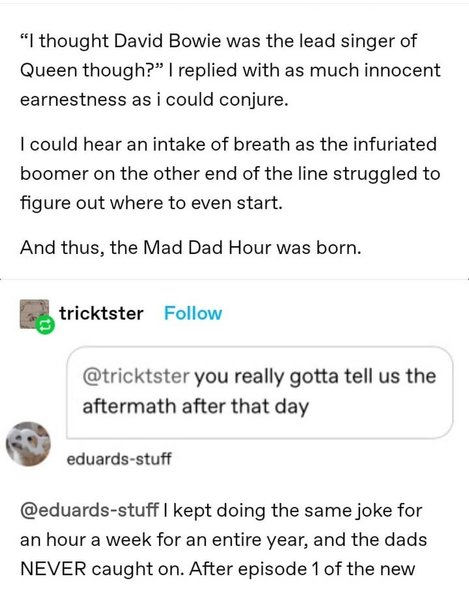Image resolution: width=469 pixels, height=600 pixels.
Task: Click the paragraph starting "I thought David Bowie"
Action: 230,70
